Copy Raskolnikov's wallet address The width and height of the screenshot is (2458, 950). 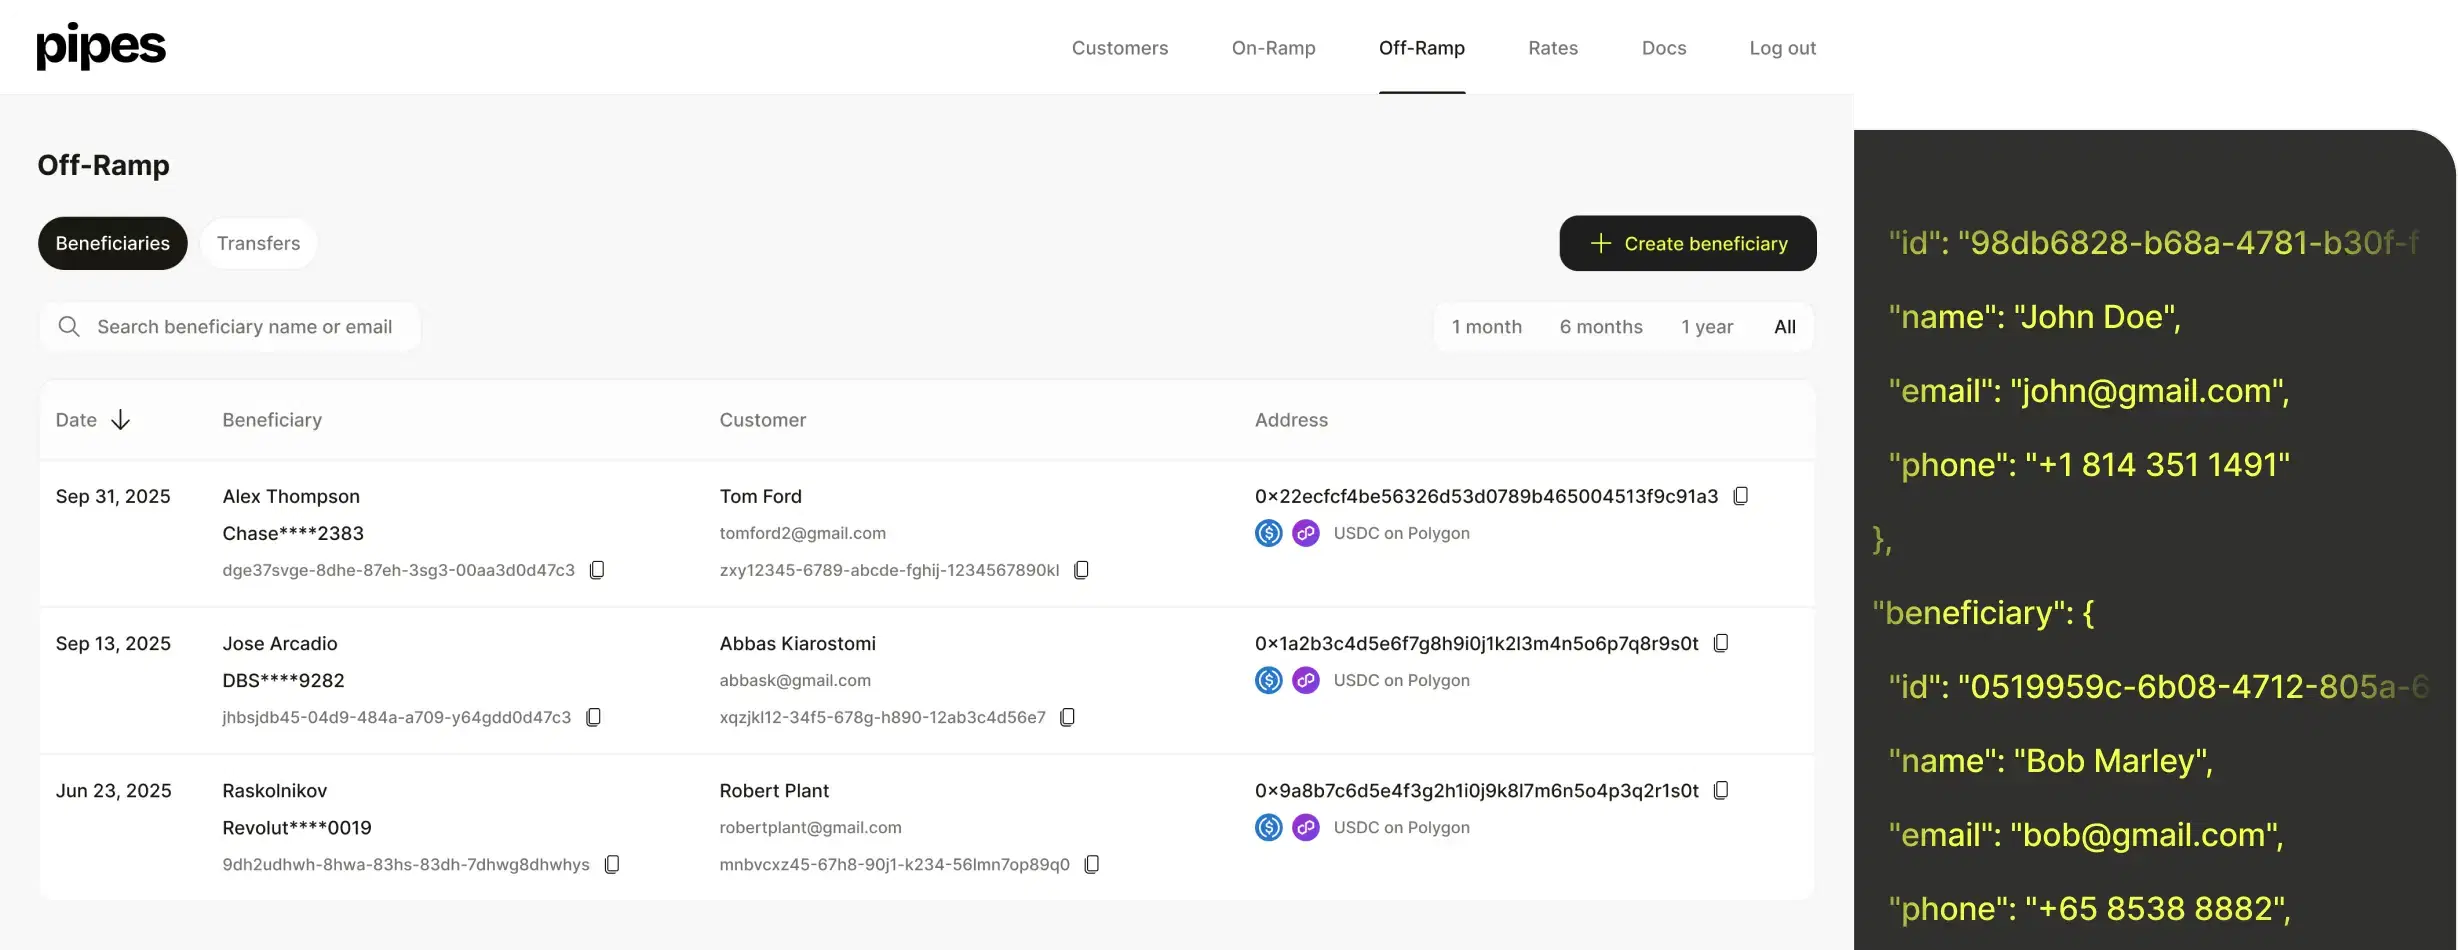[x=1721, y=790]
